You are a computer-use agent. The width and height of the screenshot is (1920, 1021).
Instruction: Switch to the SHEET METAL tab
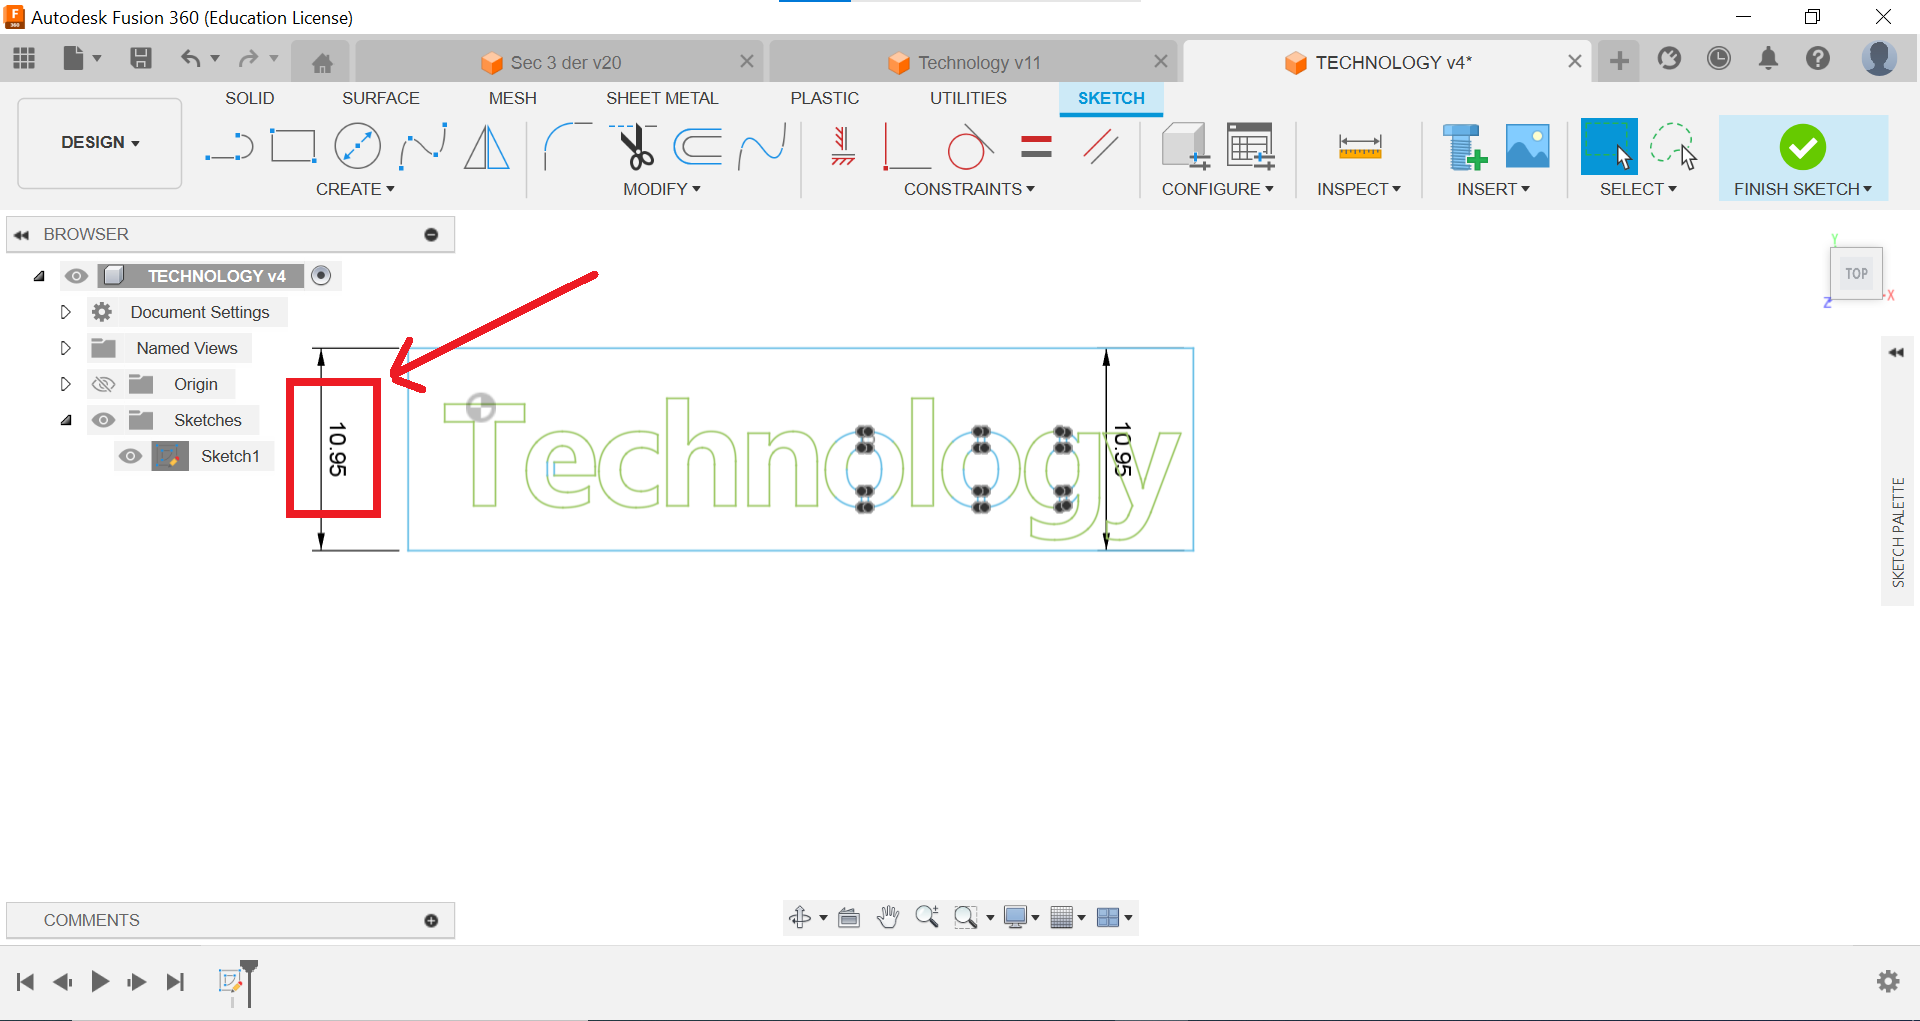pyautogui.click(x=662, y=98)
